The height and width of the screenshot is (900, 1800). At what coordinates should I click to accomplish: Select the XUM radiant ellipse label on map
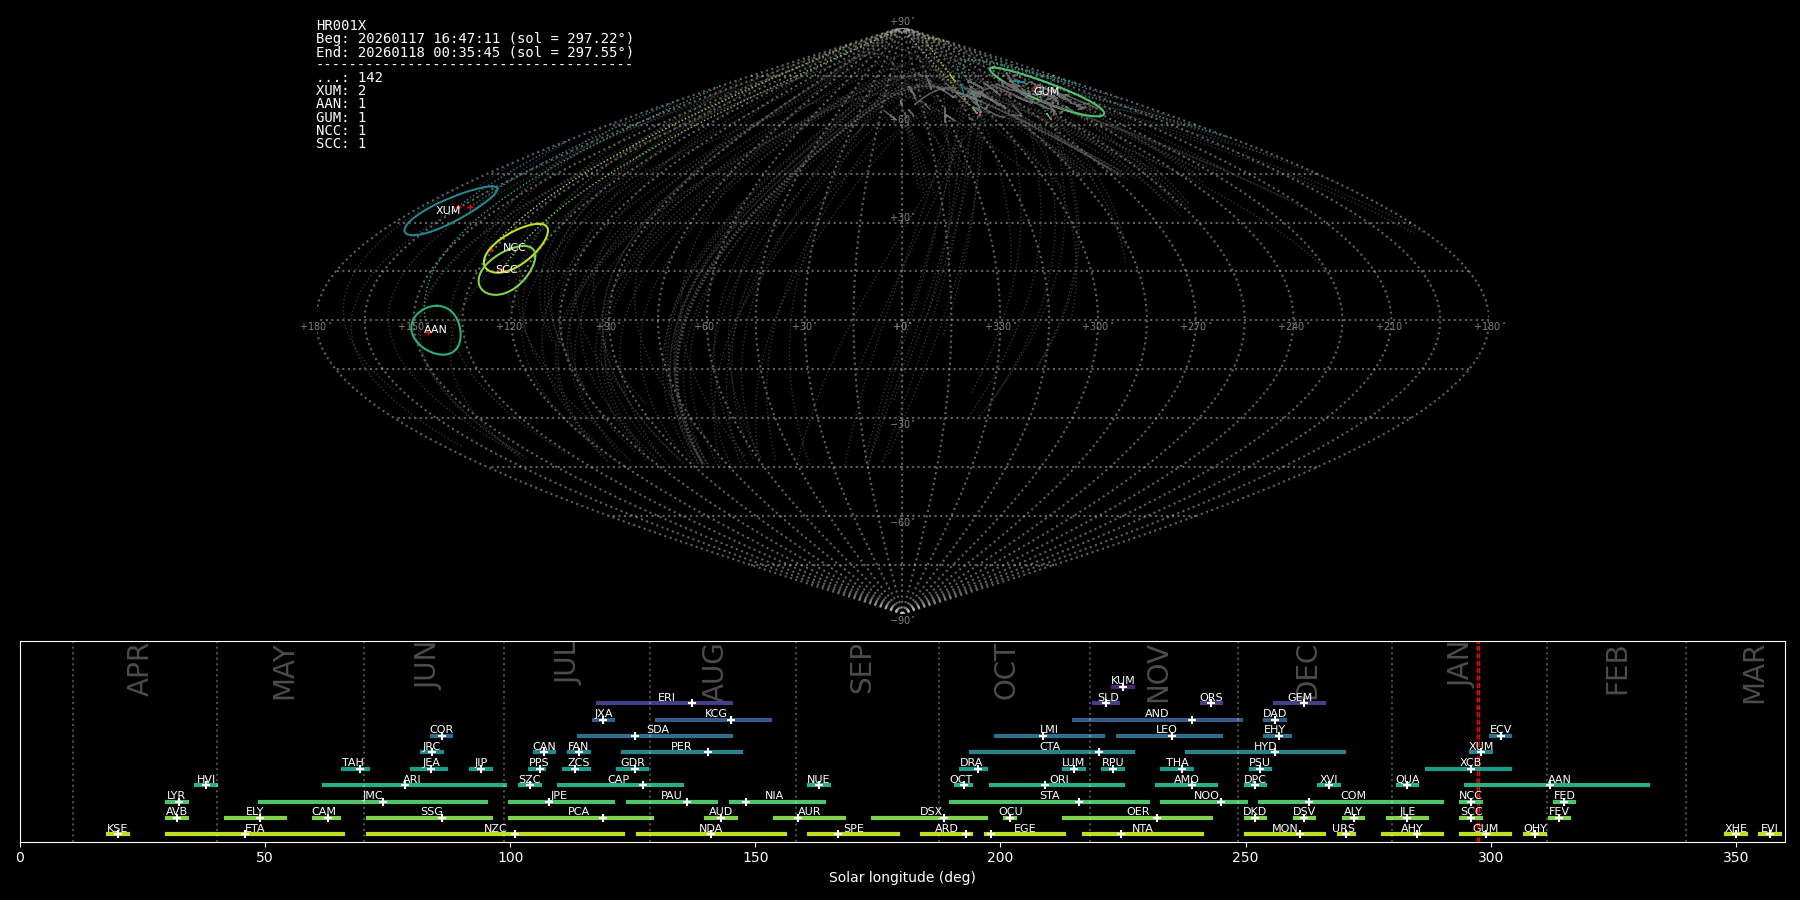[x=448, y=211]
